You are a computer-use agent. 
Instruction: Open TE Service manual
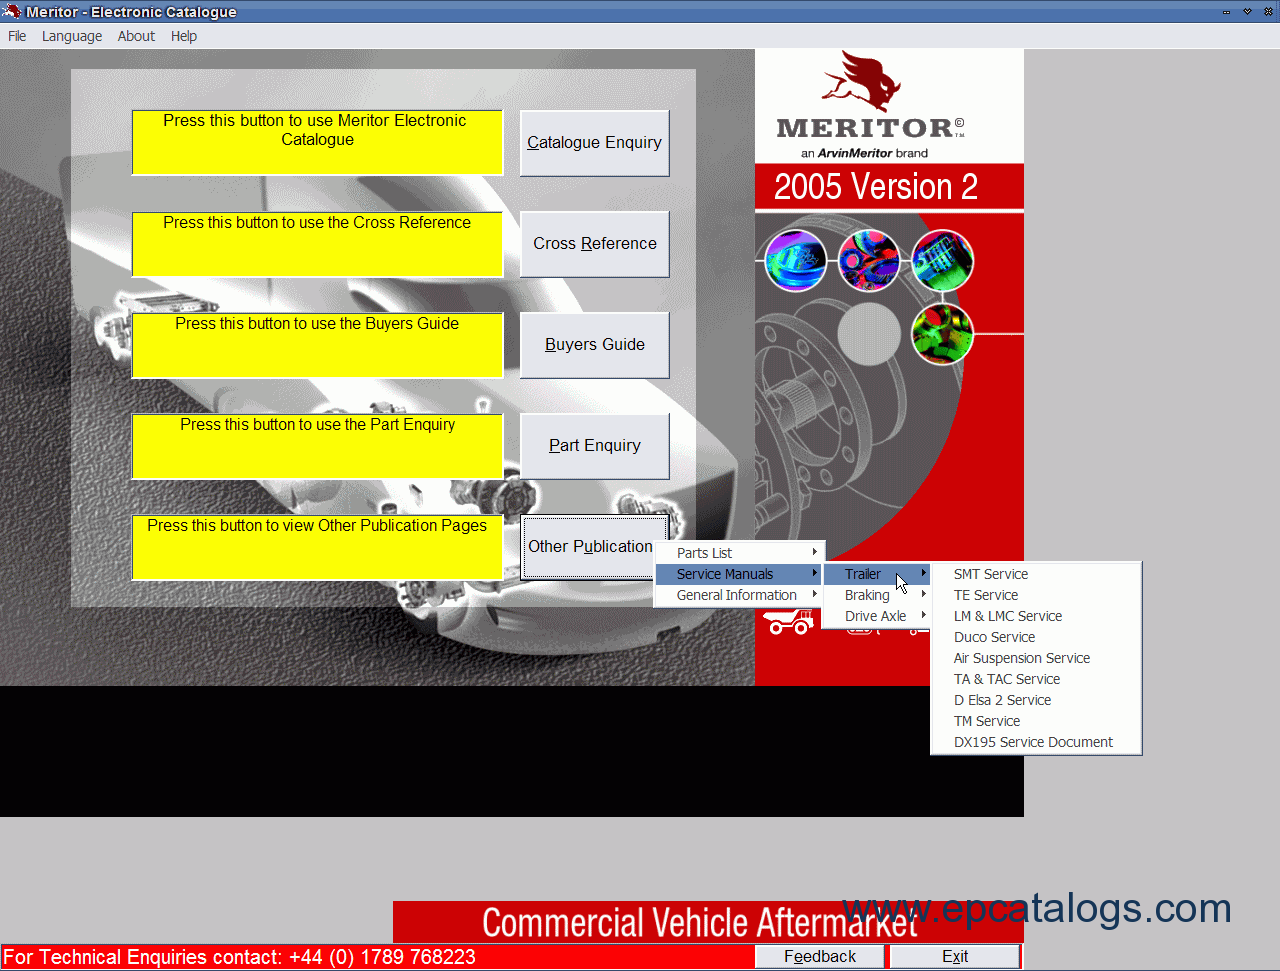(1036, 595)
